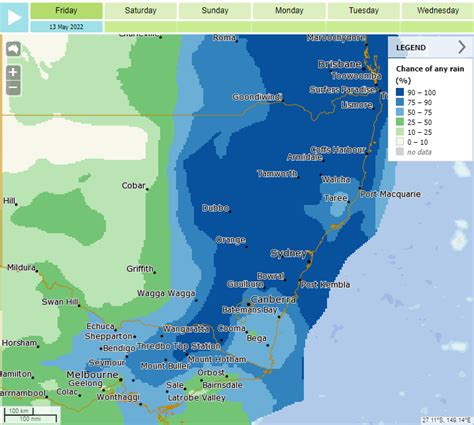Click the Canberra map label
This screenshot has width=474, height=425.
click(273, 299)
